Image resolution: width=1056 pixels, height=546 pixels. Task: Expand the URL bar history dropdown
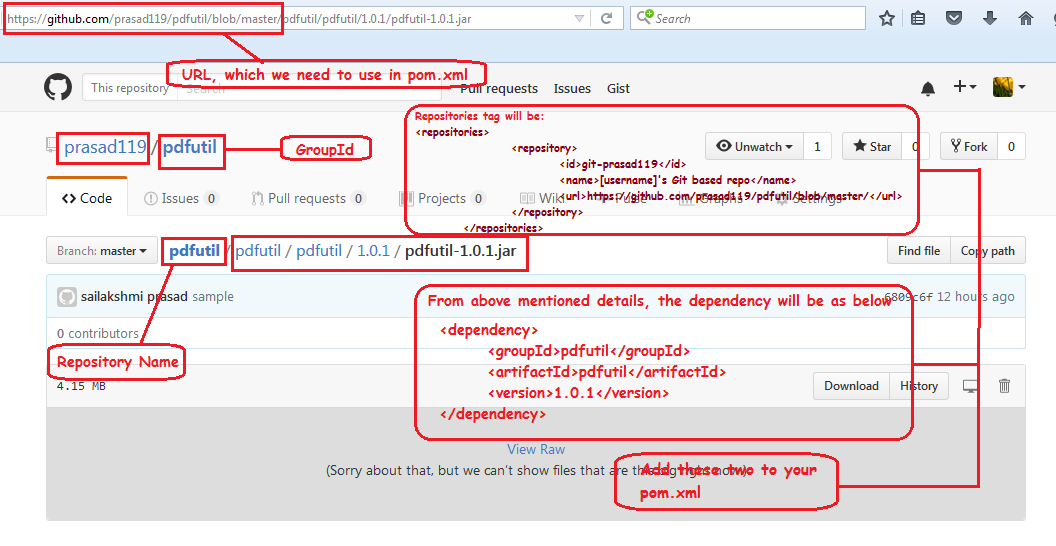coord(579,19)
